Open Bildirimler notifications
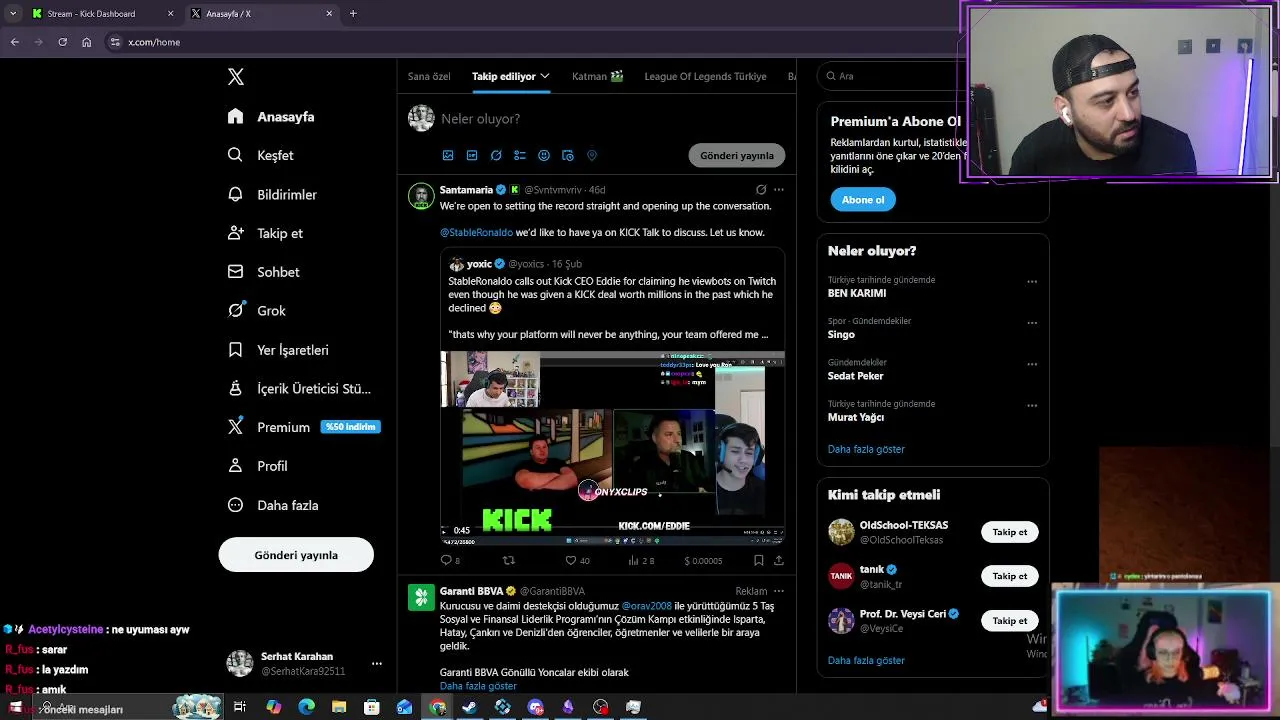 click(272, 194)
